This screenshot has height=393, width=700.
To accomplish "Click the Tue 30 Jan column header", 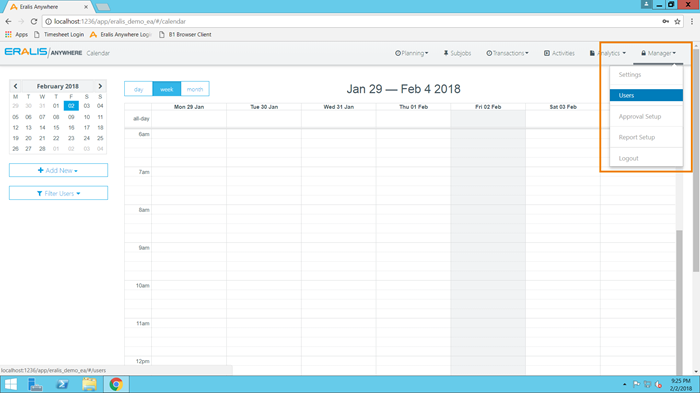I will (x=264, y=107).
